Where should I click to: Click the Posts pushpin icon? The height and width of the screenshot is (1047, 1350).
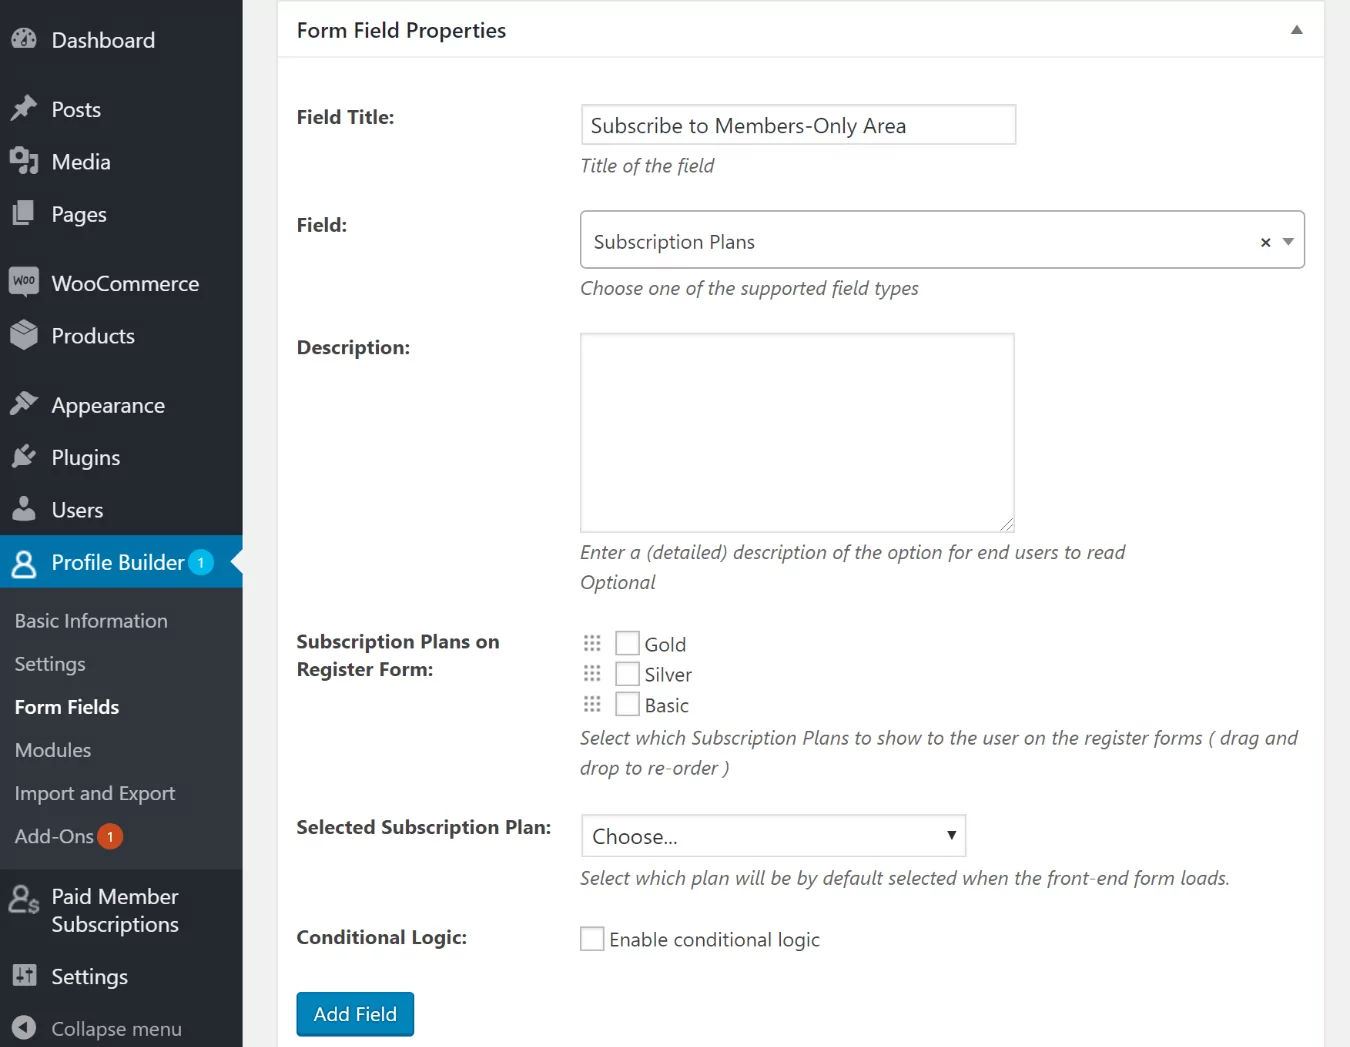click(x=24, y=108)
